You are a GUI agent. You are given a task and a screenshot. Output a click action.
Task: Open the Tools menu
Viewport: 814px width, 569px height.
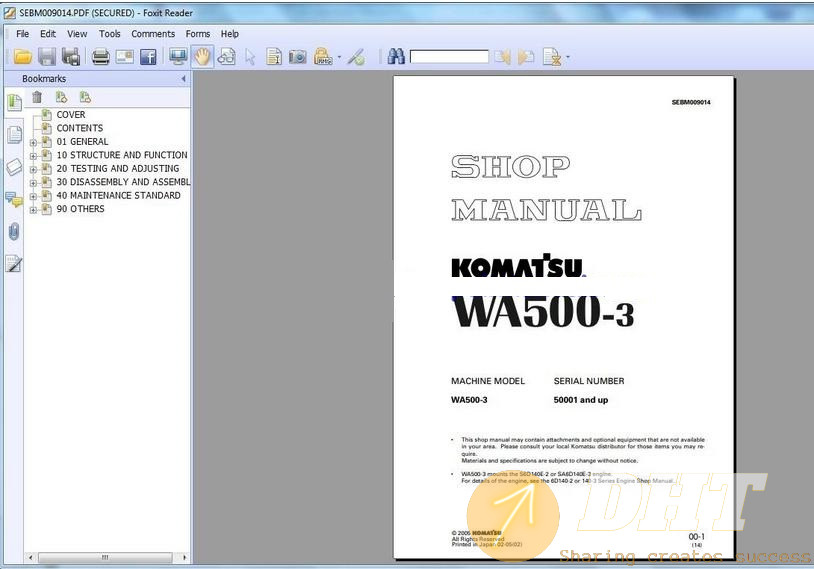coord(110,34)
